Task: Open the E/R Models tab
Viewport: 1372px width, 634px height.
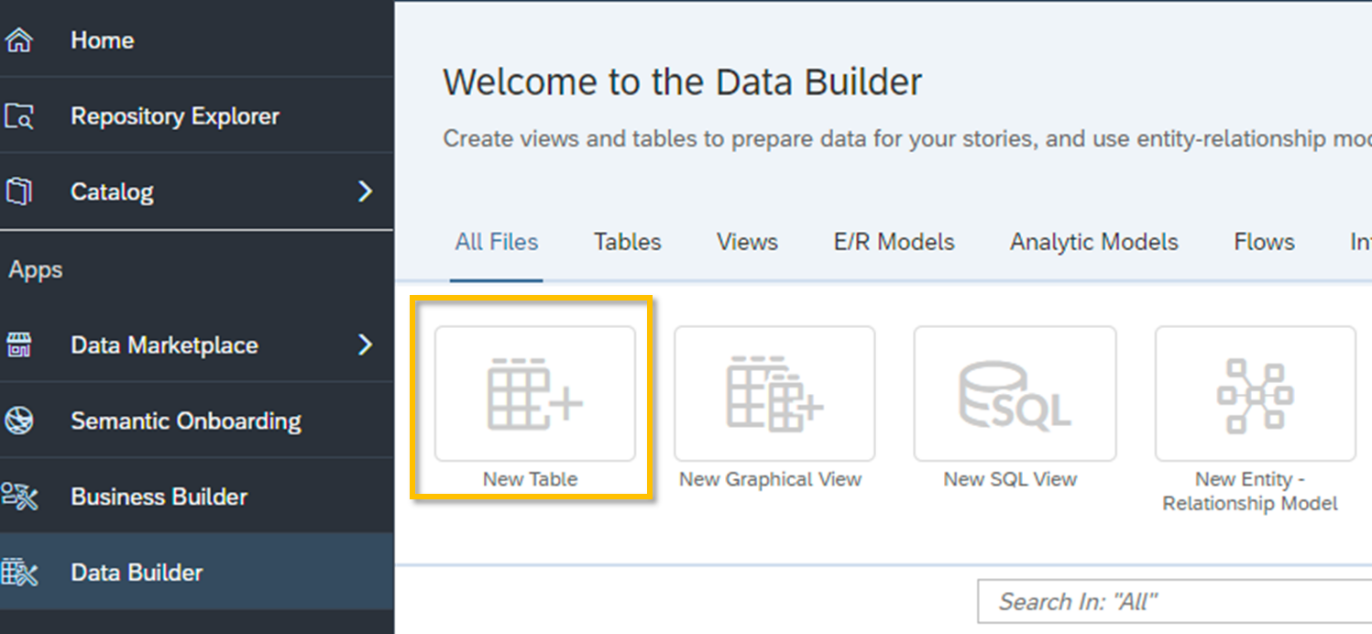Action: pos(893,241)
